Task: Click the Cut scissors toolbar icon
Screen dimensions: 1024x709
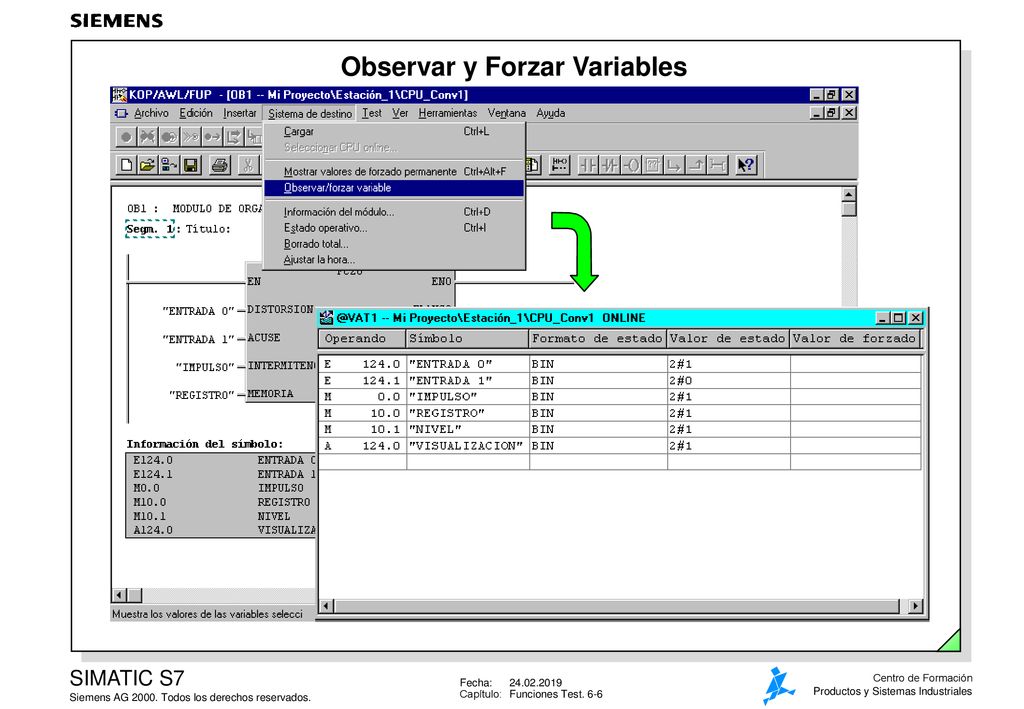Action: (x=248, y=165)
